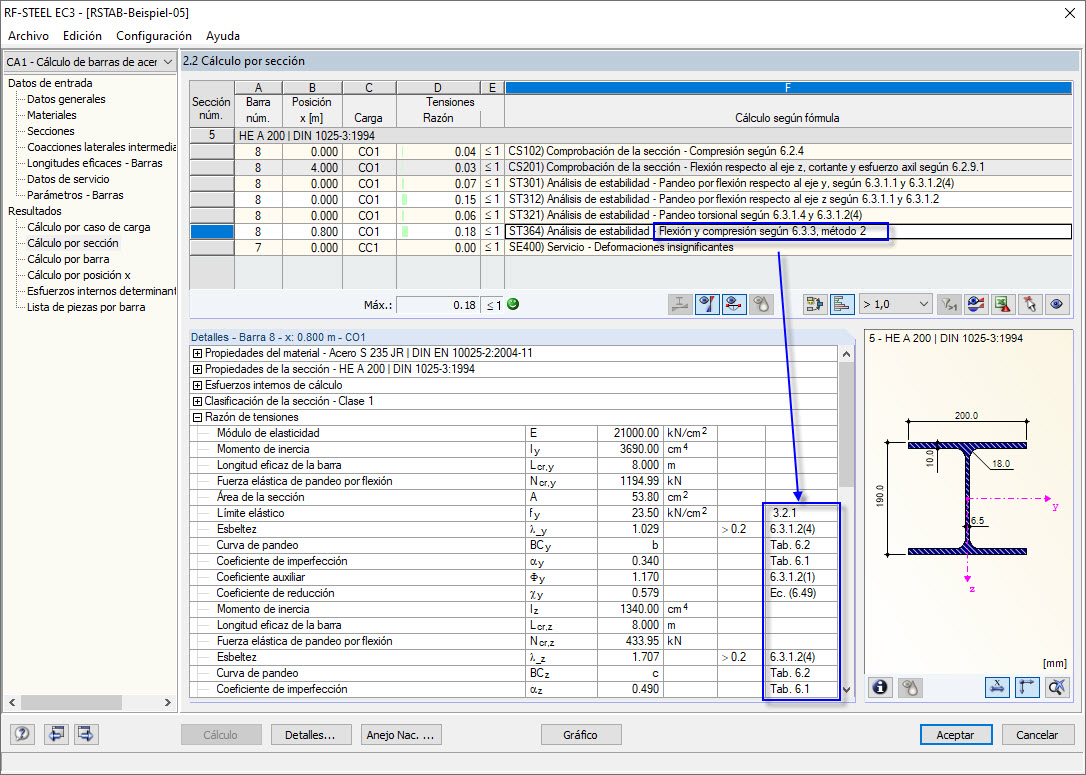Click the Excel export icon

point(1003,304)
